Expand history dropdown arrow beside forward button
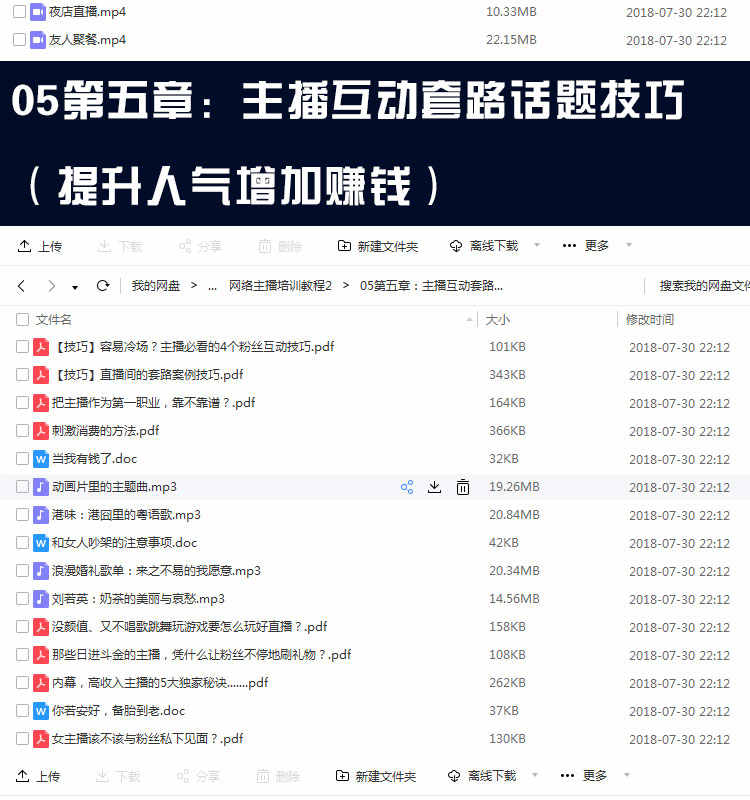This screenshot has height=800, width=750. (x=75, y=288)
